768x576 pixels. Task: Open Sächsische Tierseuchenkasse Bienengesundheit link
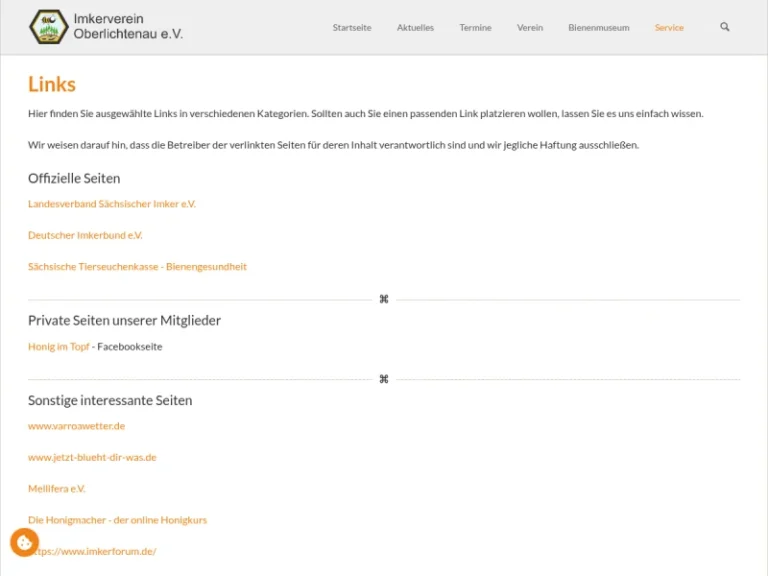(137, 267)
